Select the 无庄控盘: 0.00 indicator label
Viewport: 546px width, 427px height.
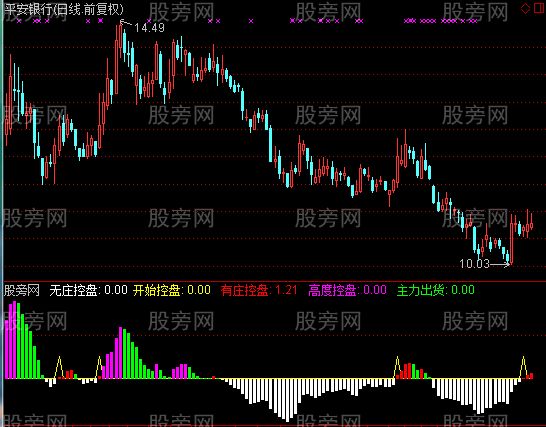coord(88,290)
